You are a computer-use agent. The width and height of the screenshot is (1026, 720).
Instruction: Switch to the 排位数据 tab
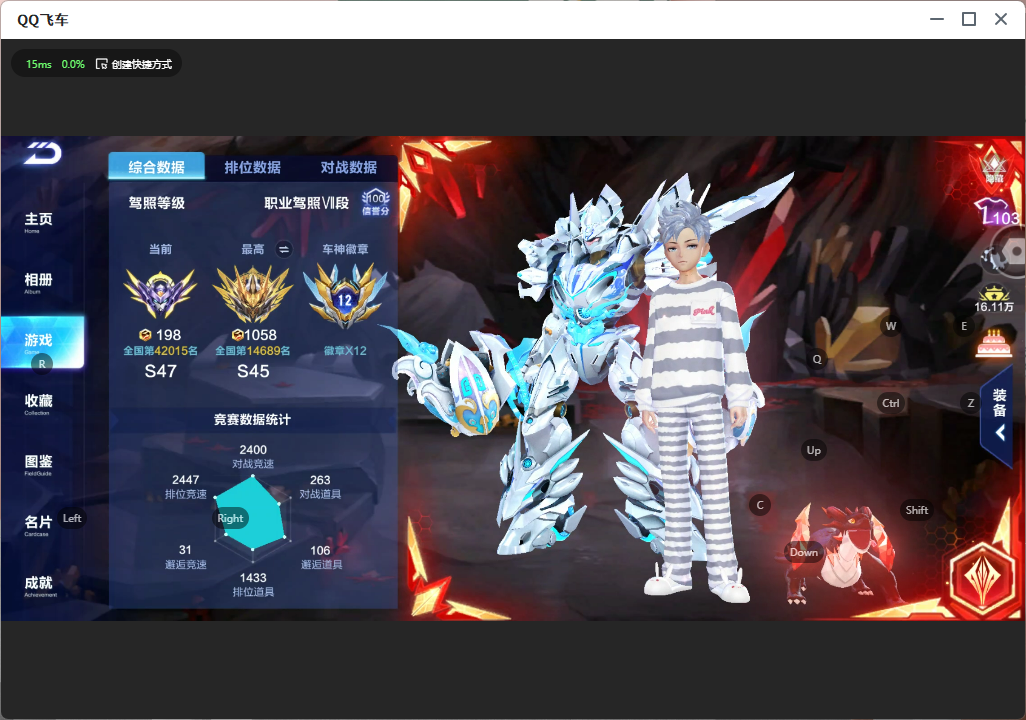click(x=253, y=167)
